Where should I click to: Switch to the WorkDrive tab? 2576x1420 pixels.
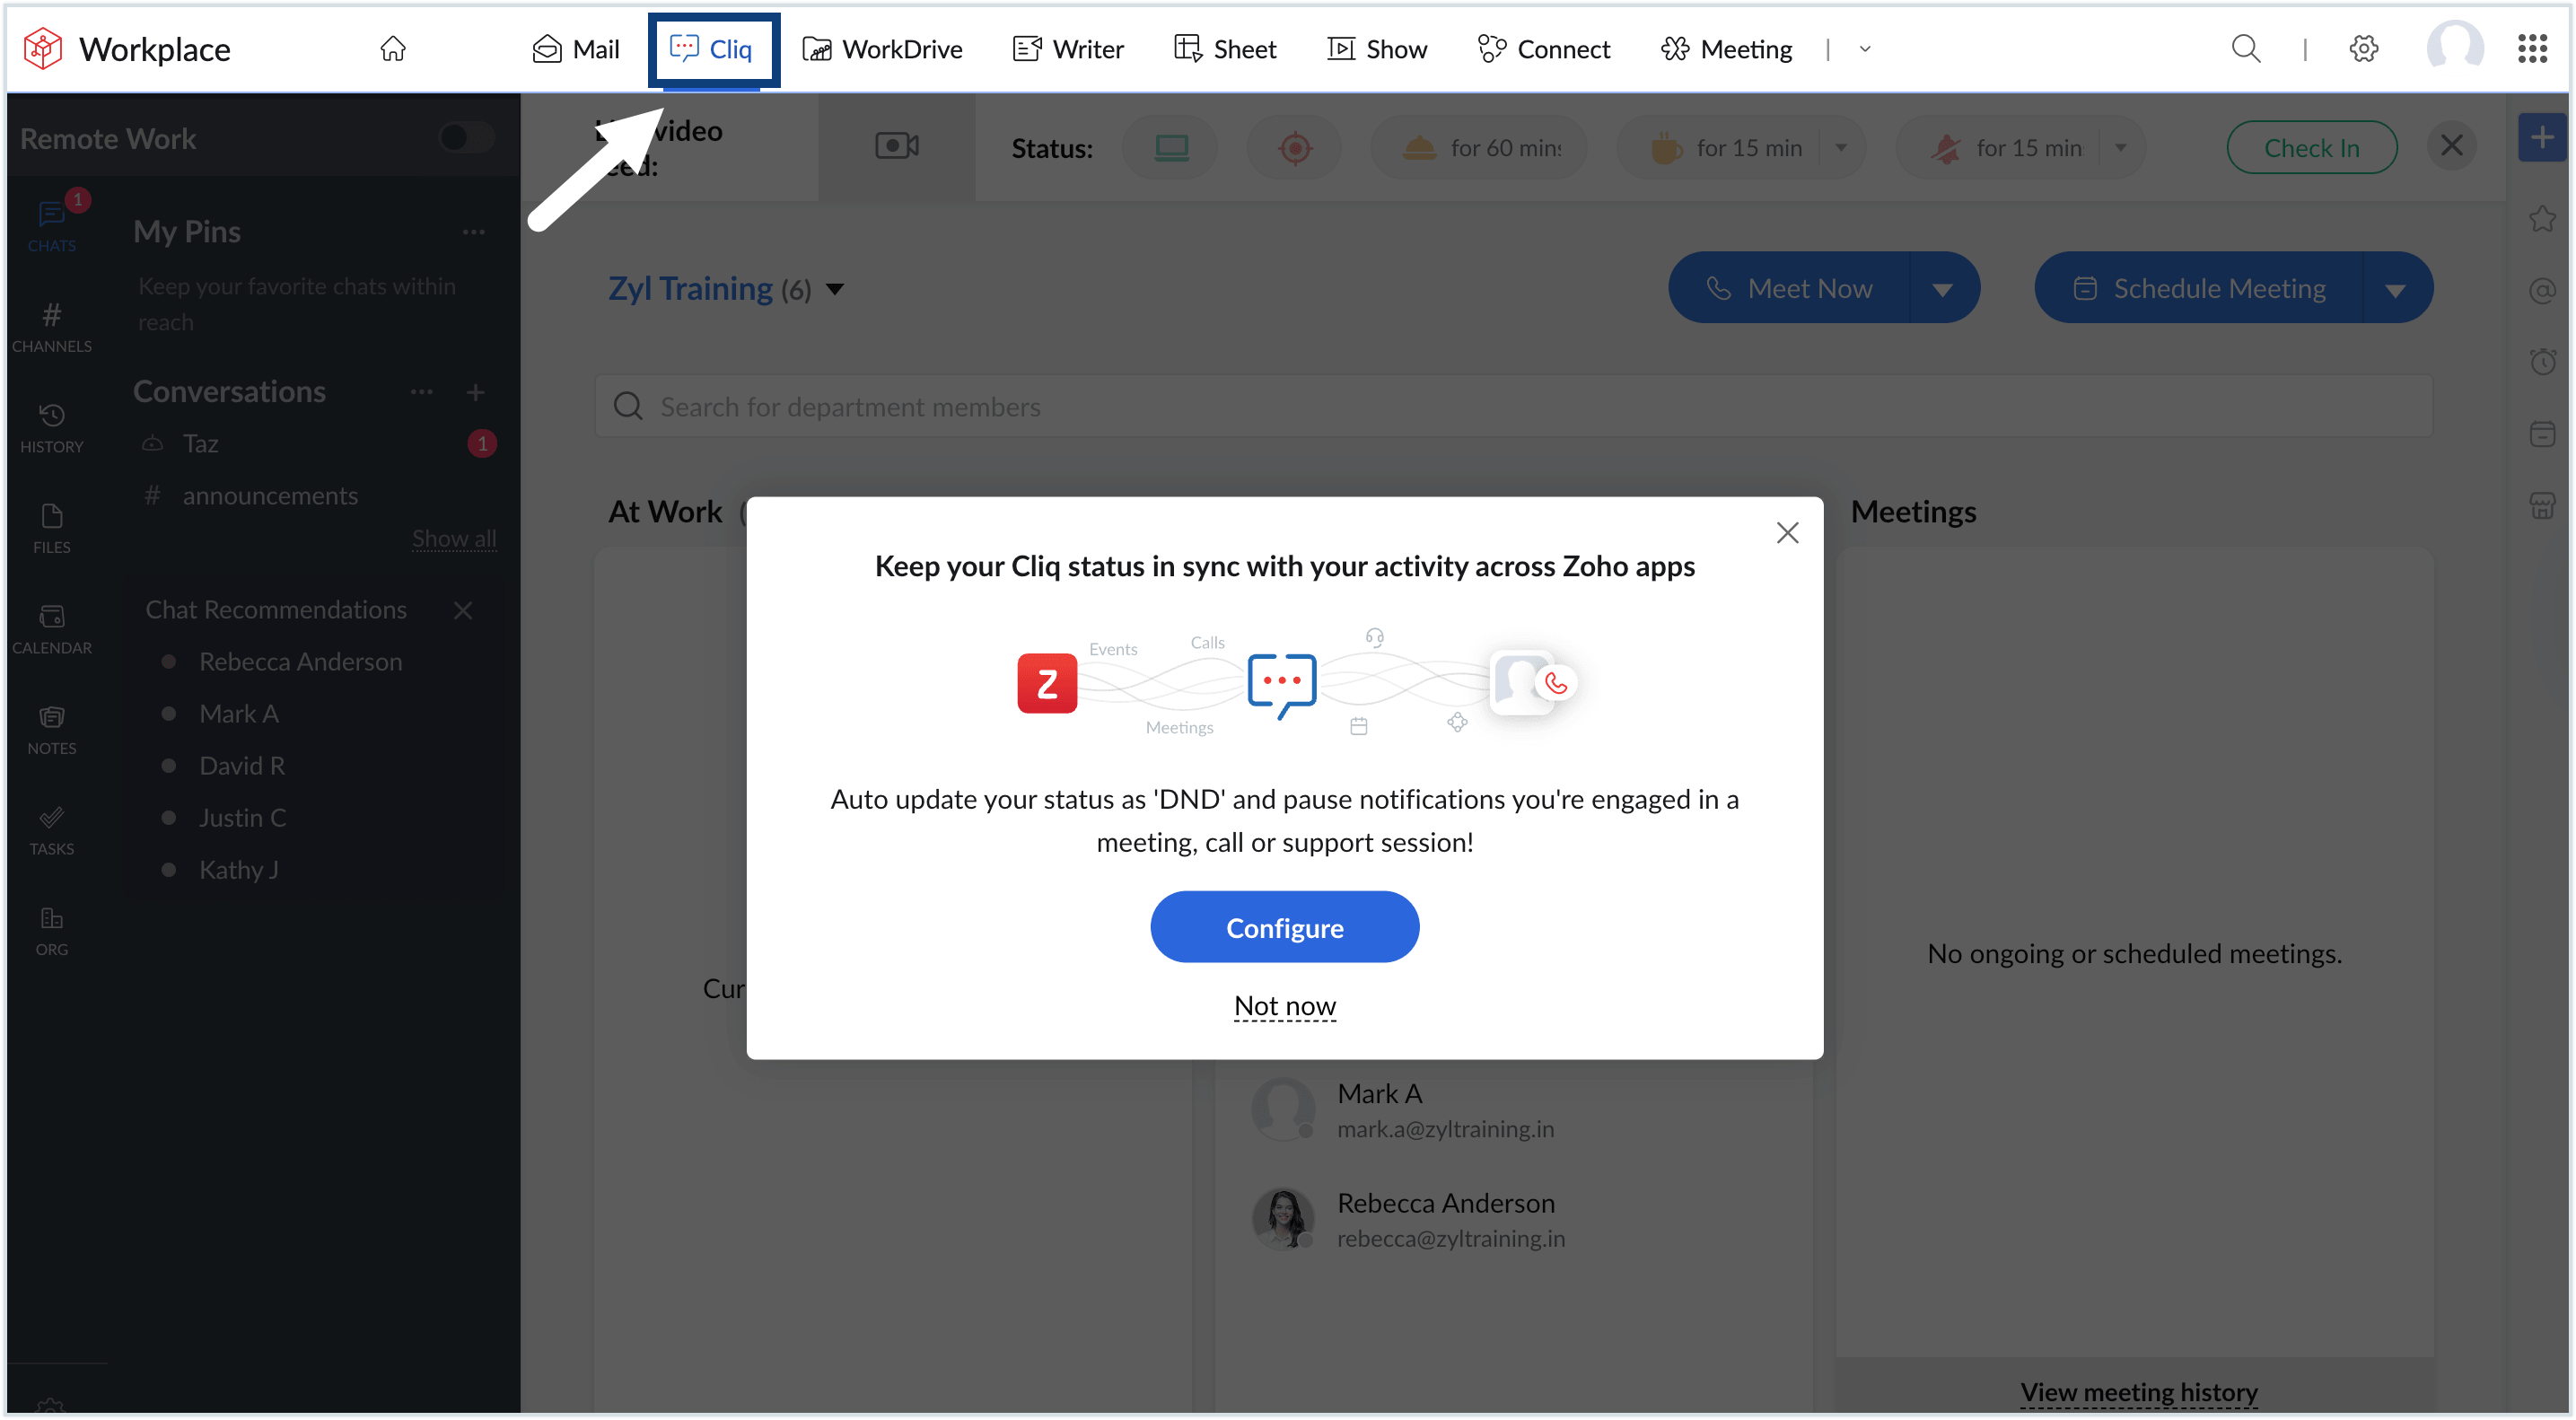click(882, 49)
